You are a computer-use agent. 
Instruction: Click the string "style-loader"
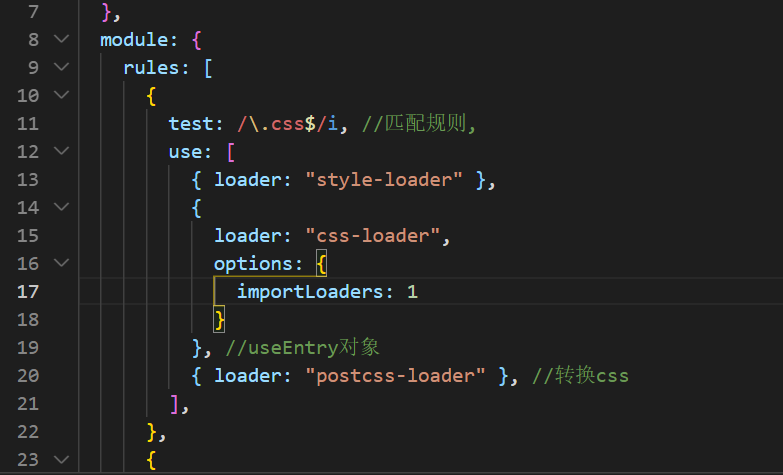384,179
